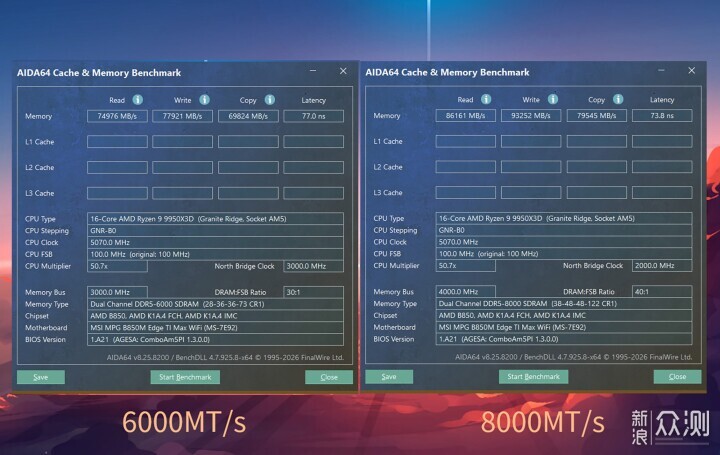Viewport: 720px width, 455px height.
Task: Click Dual Channel DDR5-8000 SDRAM text
Action: point(564,304)
